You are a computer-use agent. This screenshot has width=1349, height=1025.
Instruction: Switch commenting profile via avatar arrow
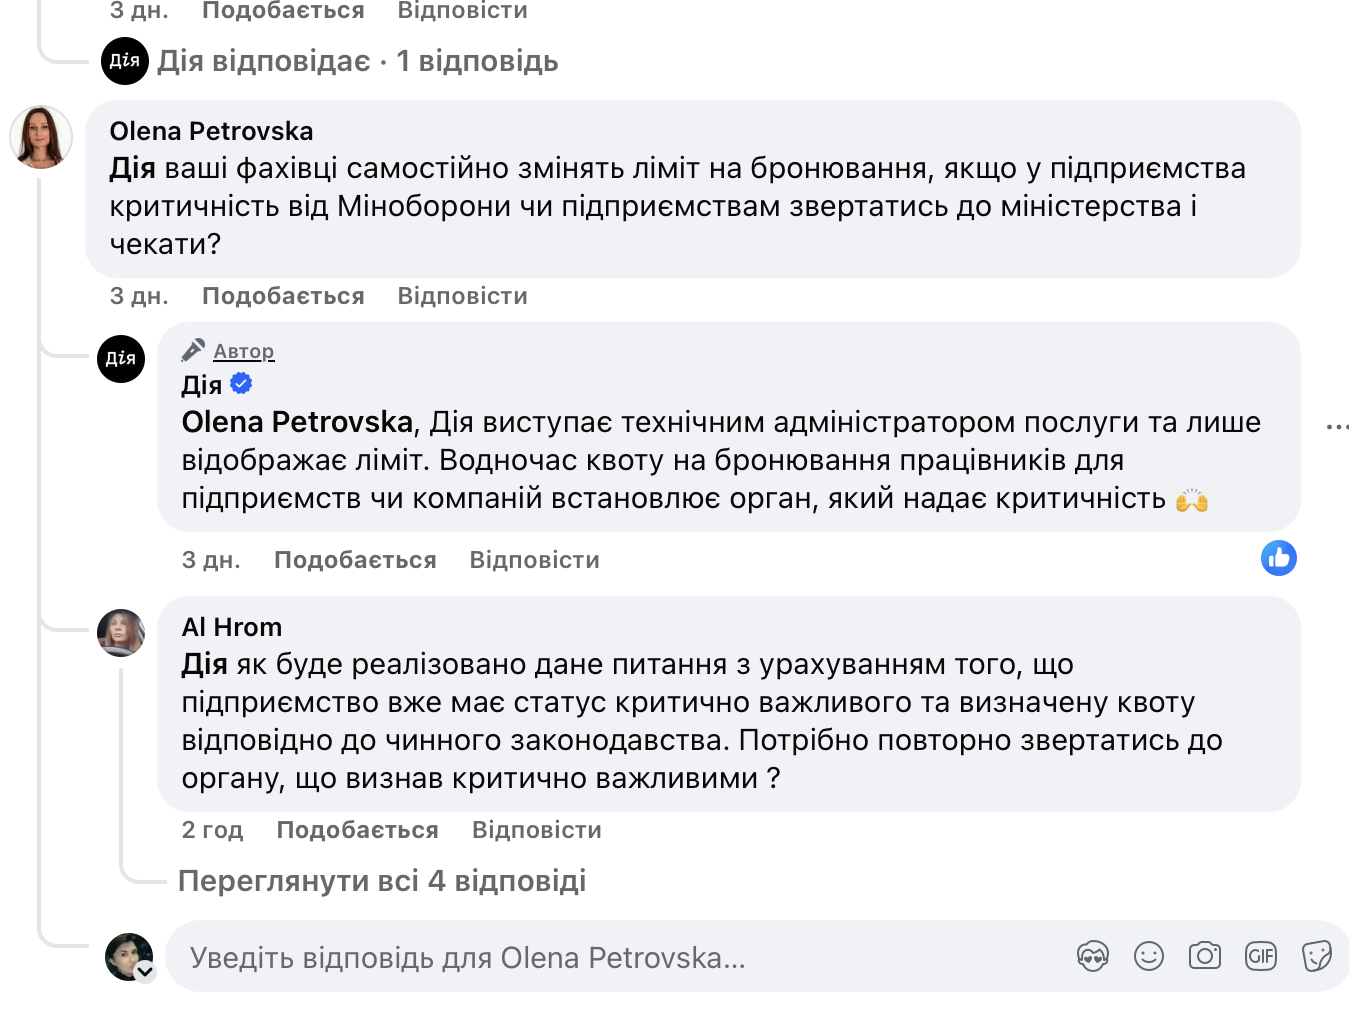(x=145, y=971)
